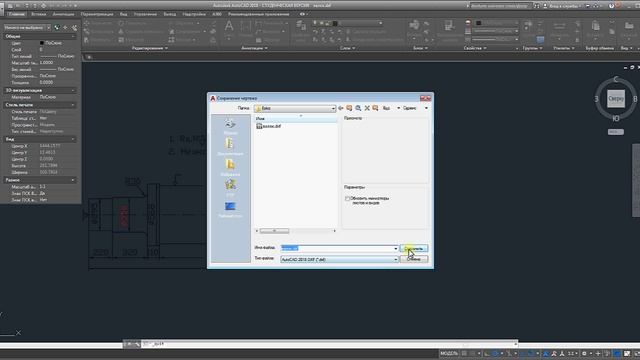Toggle the grid display in the status bar
640x360 pixels.
[464, 353]
